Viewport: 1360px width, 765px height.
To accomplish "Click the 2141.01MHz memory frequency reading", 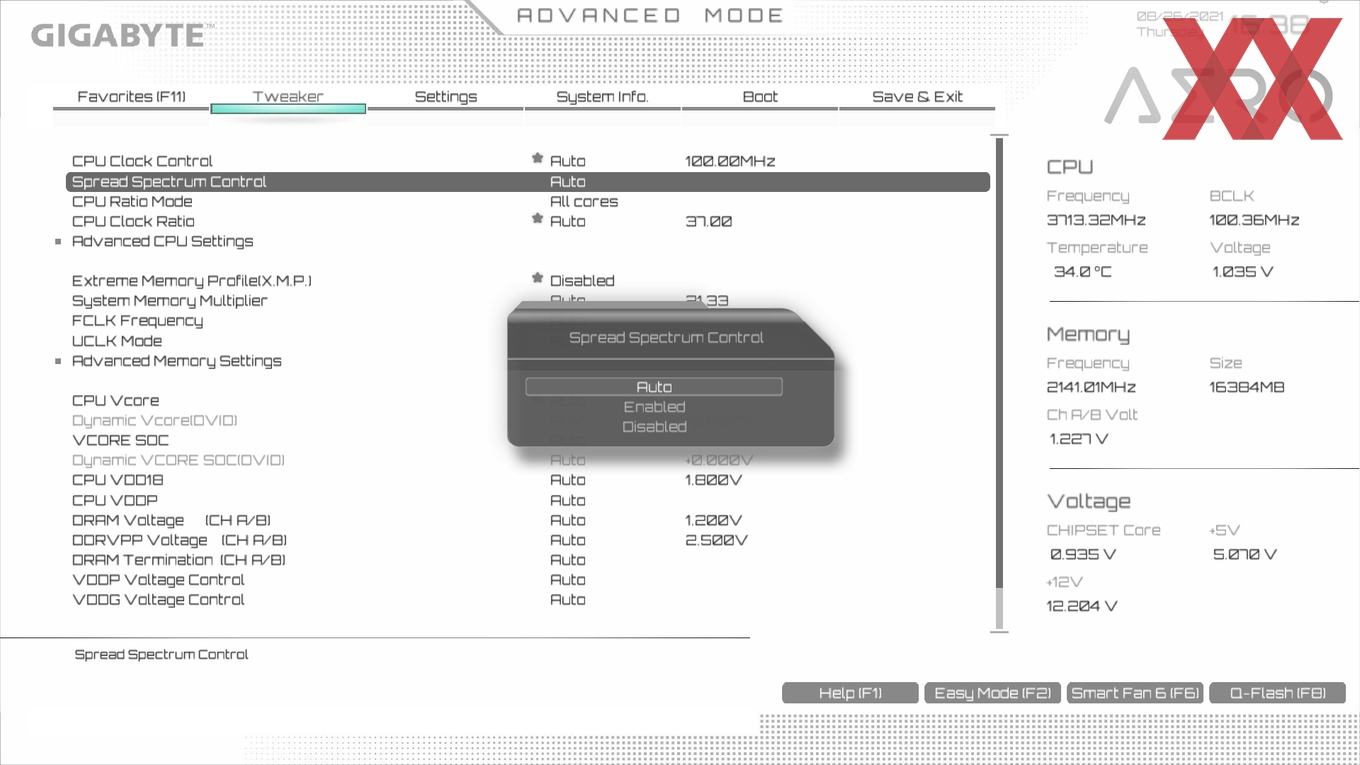I will pyautogui.click(x=1091, y=387).
